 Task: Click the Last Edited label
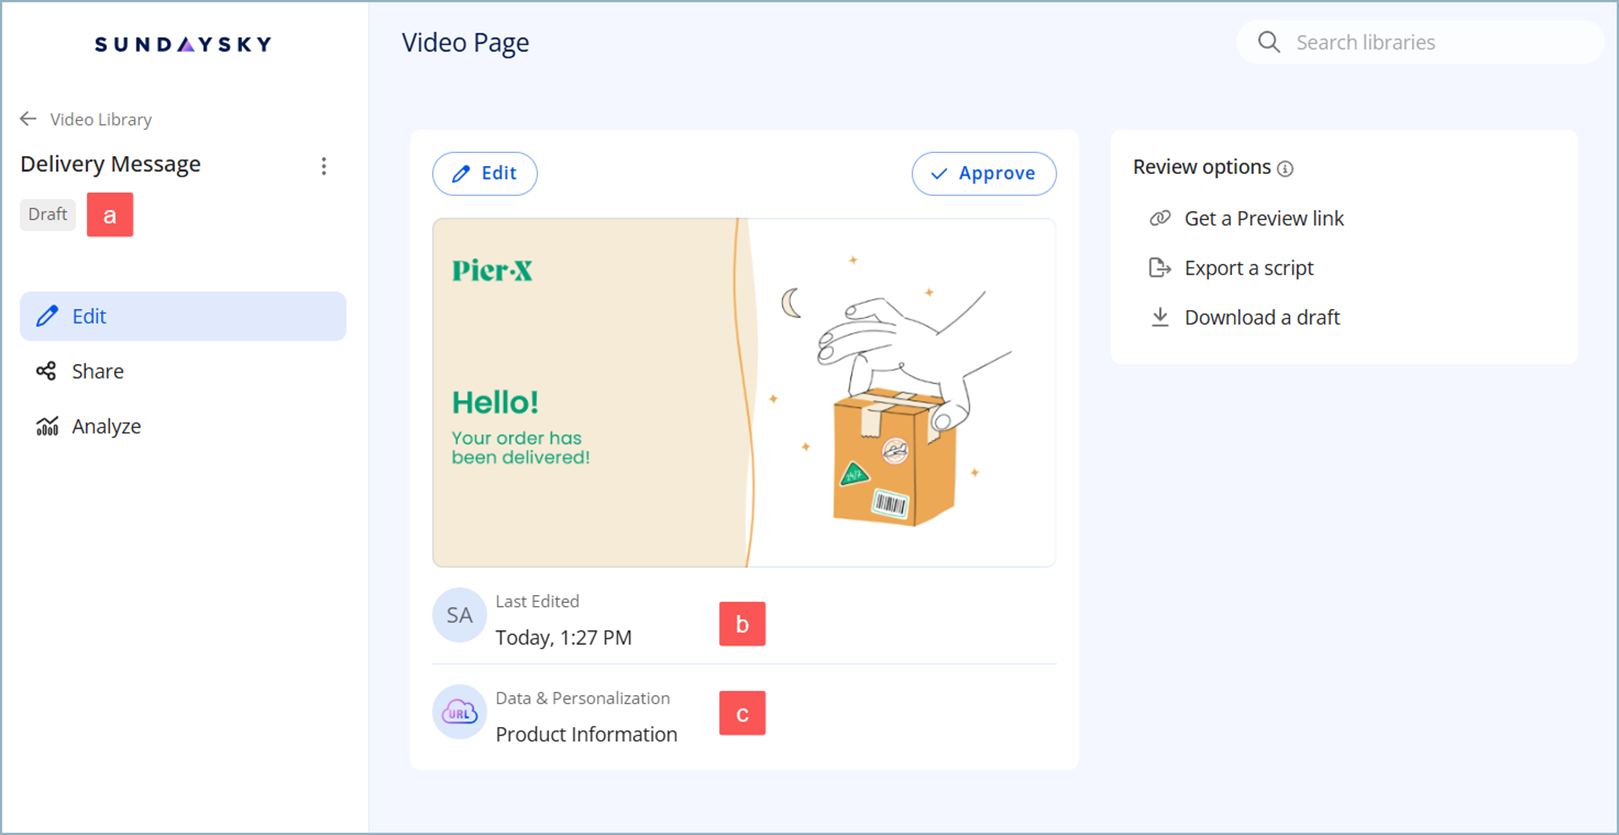pyautogui.click(x=537, y=601)
